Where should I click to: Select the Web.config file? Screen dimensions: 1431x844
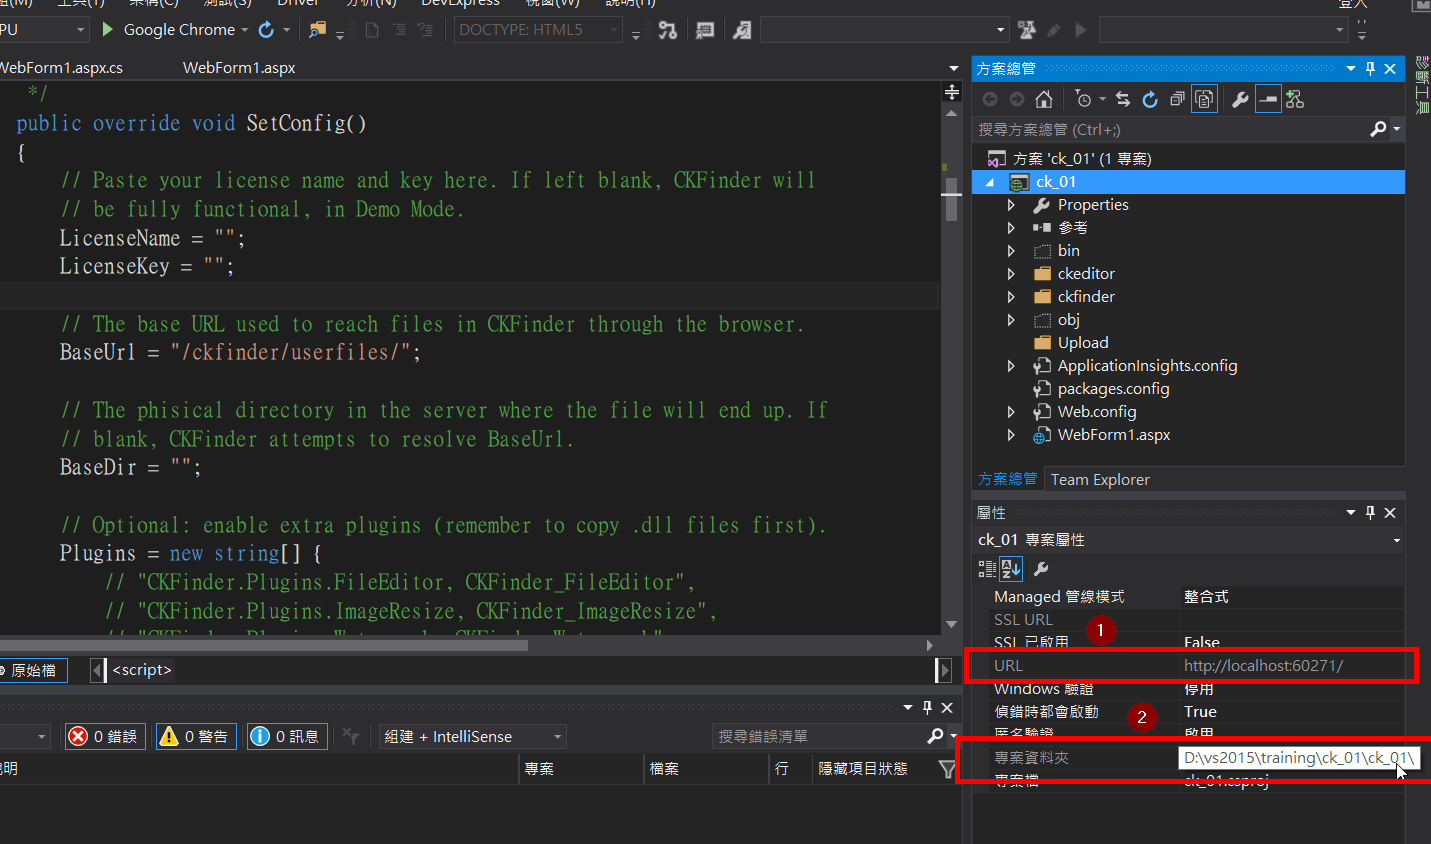1096,412
